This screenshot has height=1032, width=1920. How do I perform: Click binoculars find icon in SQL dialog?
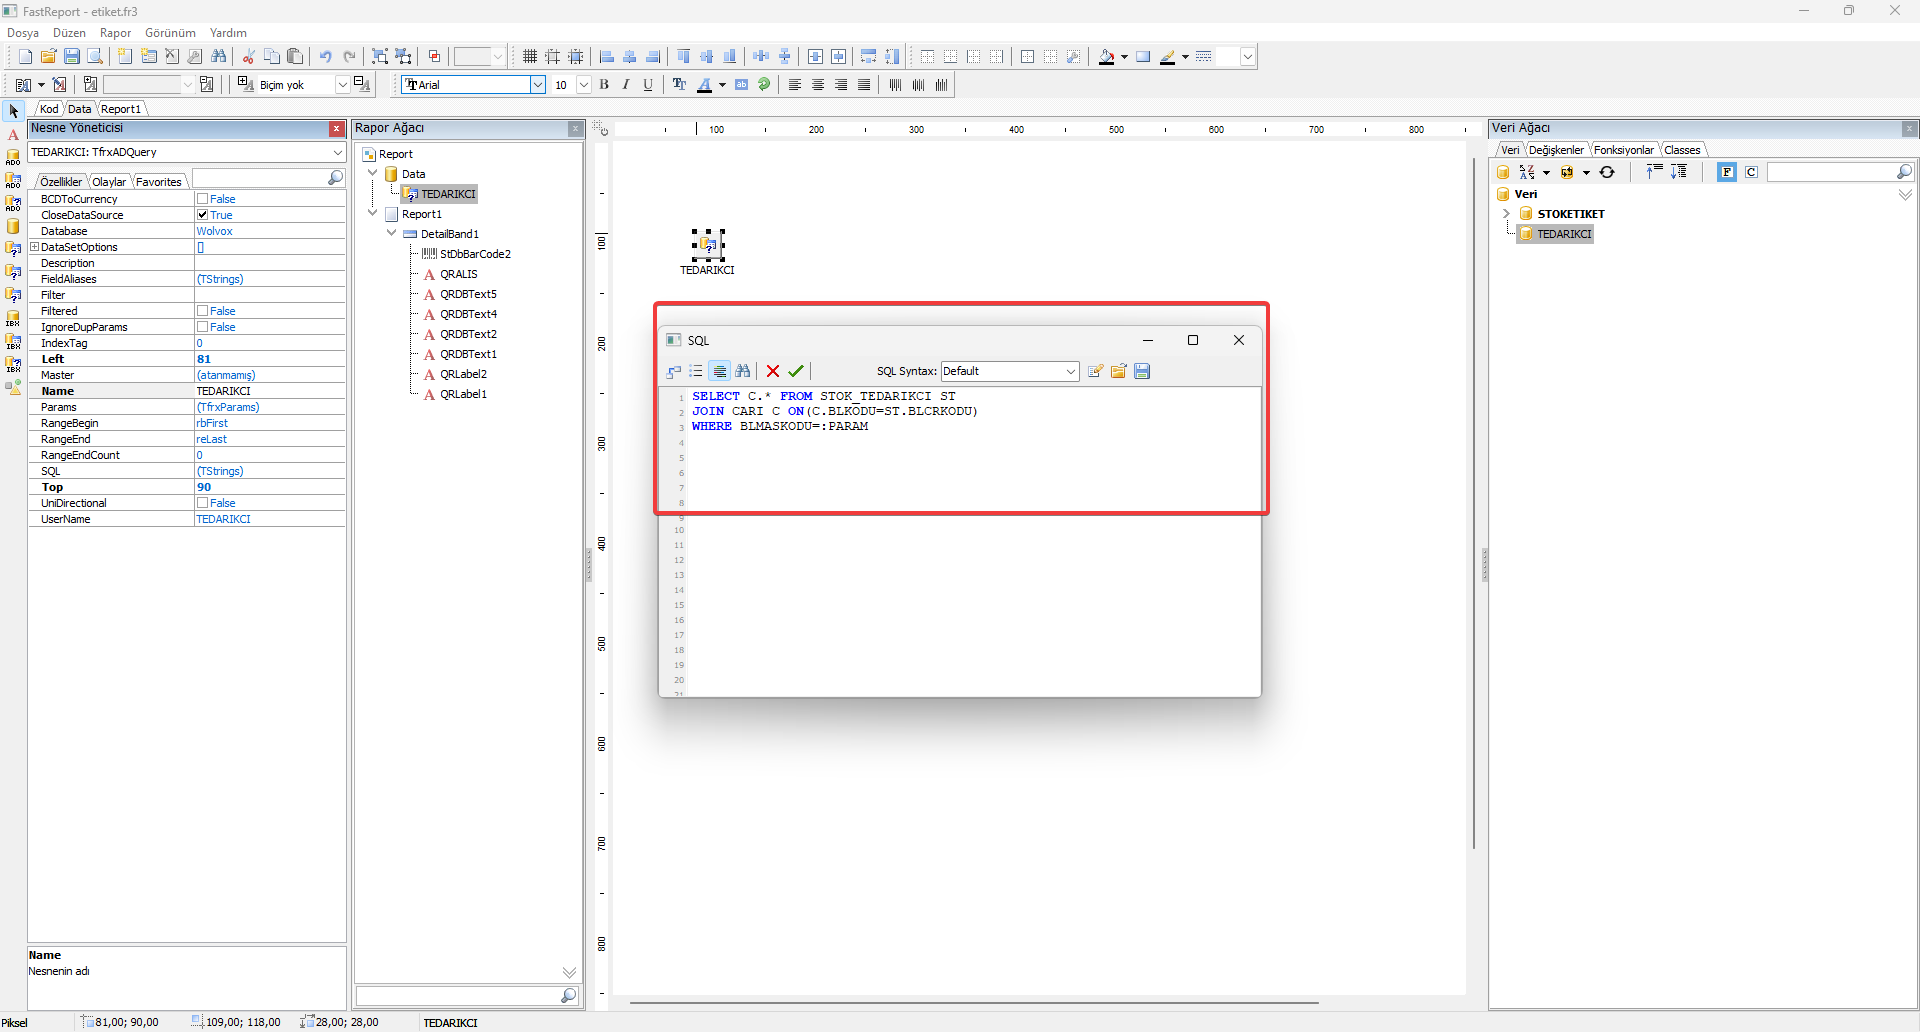click(x=743, y=371)
